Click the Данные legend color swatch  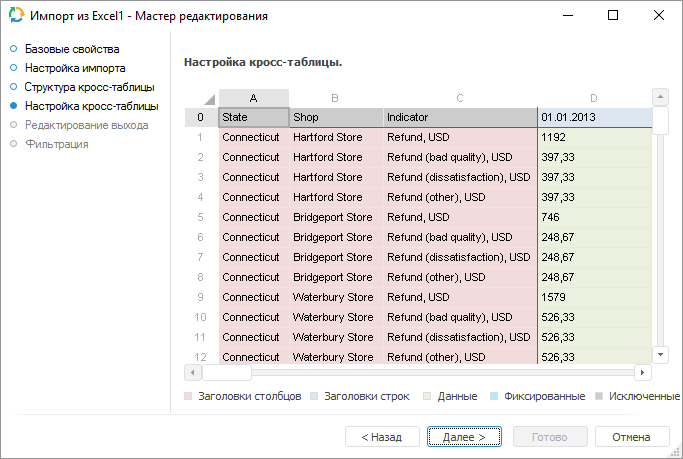[x=426, y=397]
